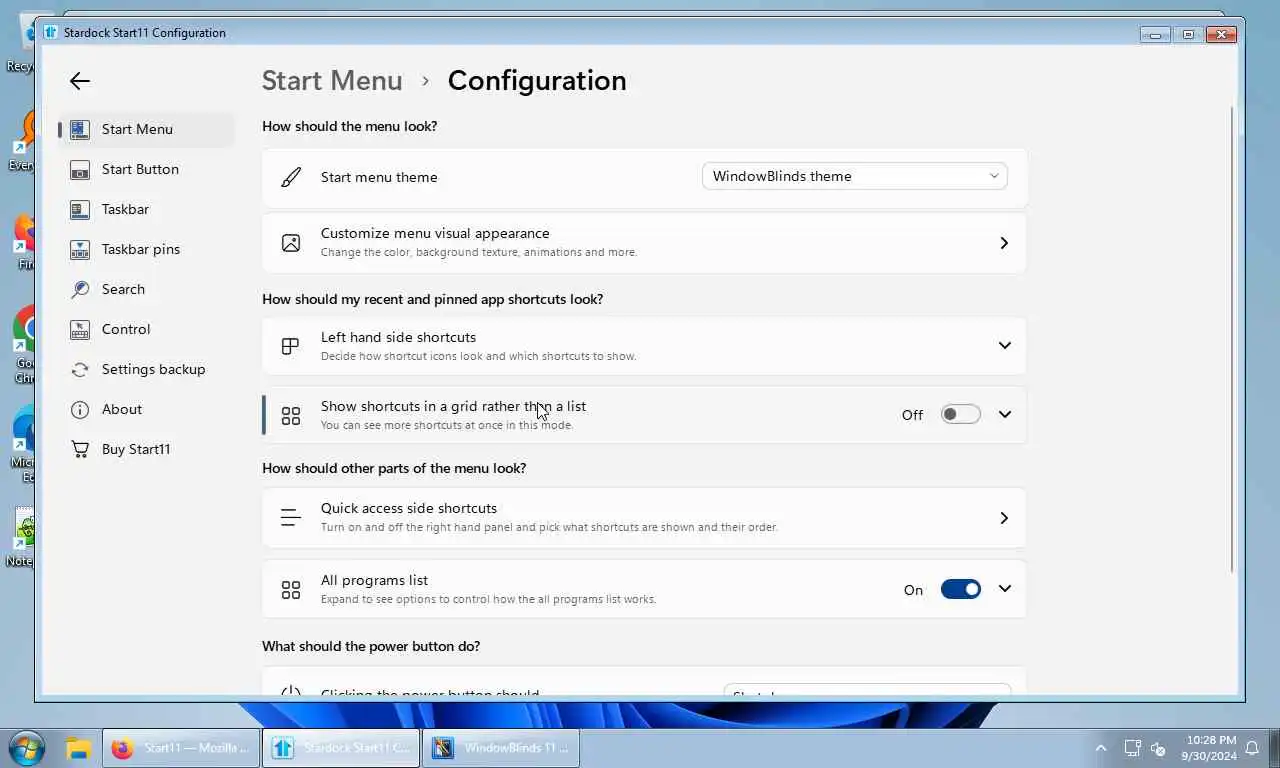Click the Left hand side shortcuts icon
Image resolution: width=1280 pixels, height=768 pixels.
click(290, 346)
